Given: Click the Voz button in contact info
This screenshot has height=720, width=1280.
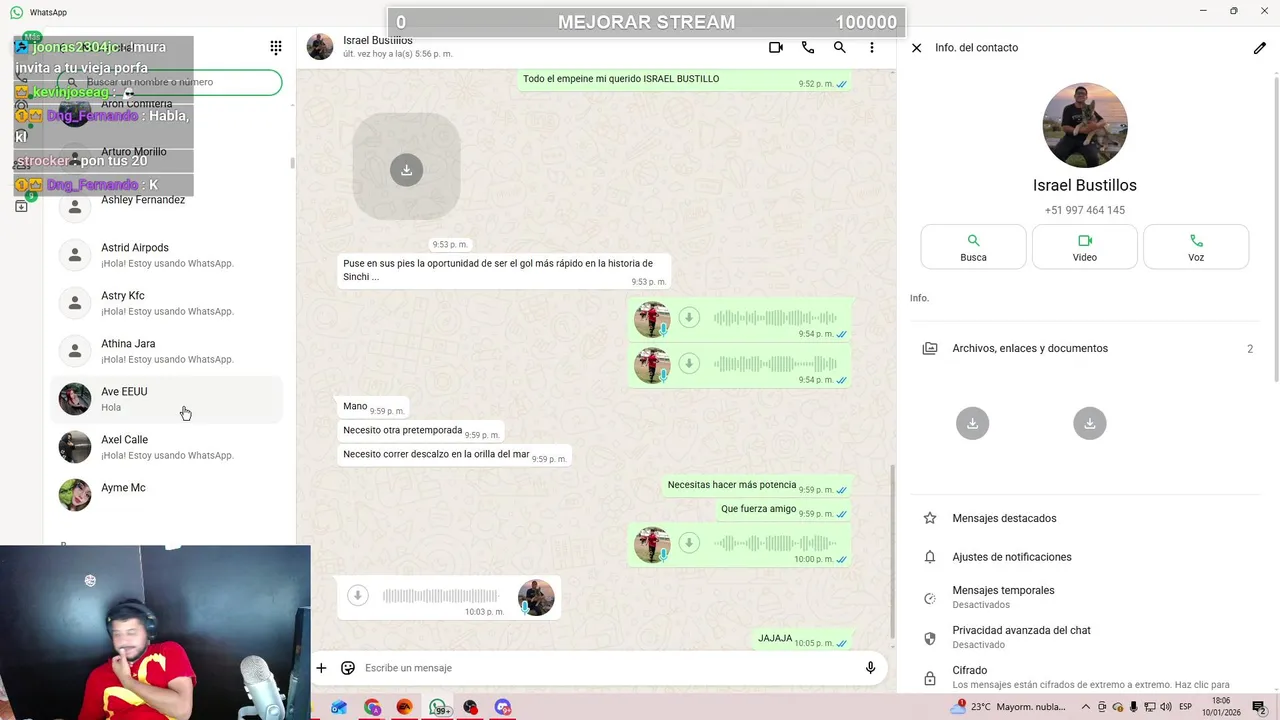Looking at the screenshot, I should [x=1196, y=247].
